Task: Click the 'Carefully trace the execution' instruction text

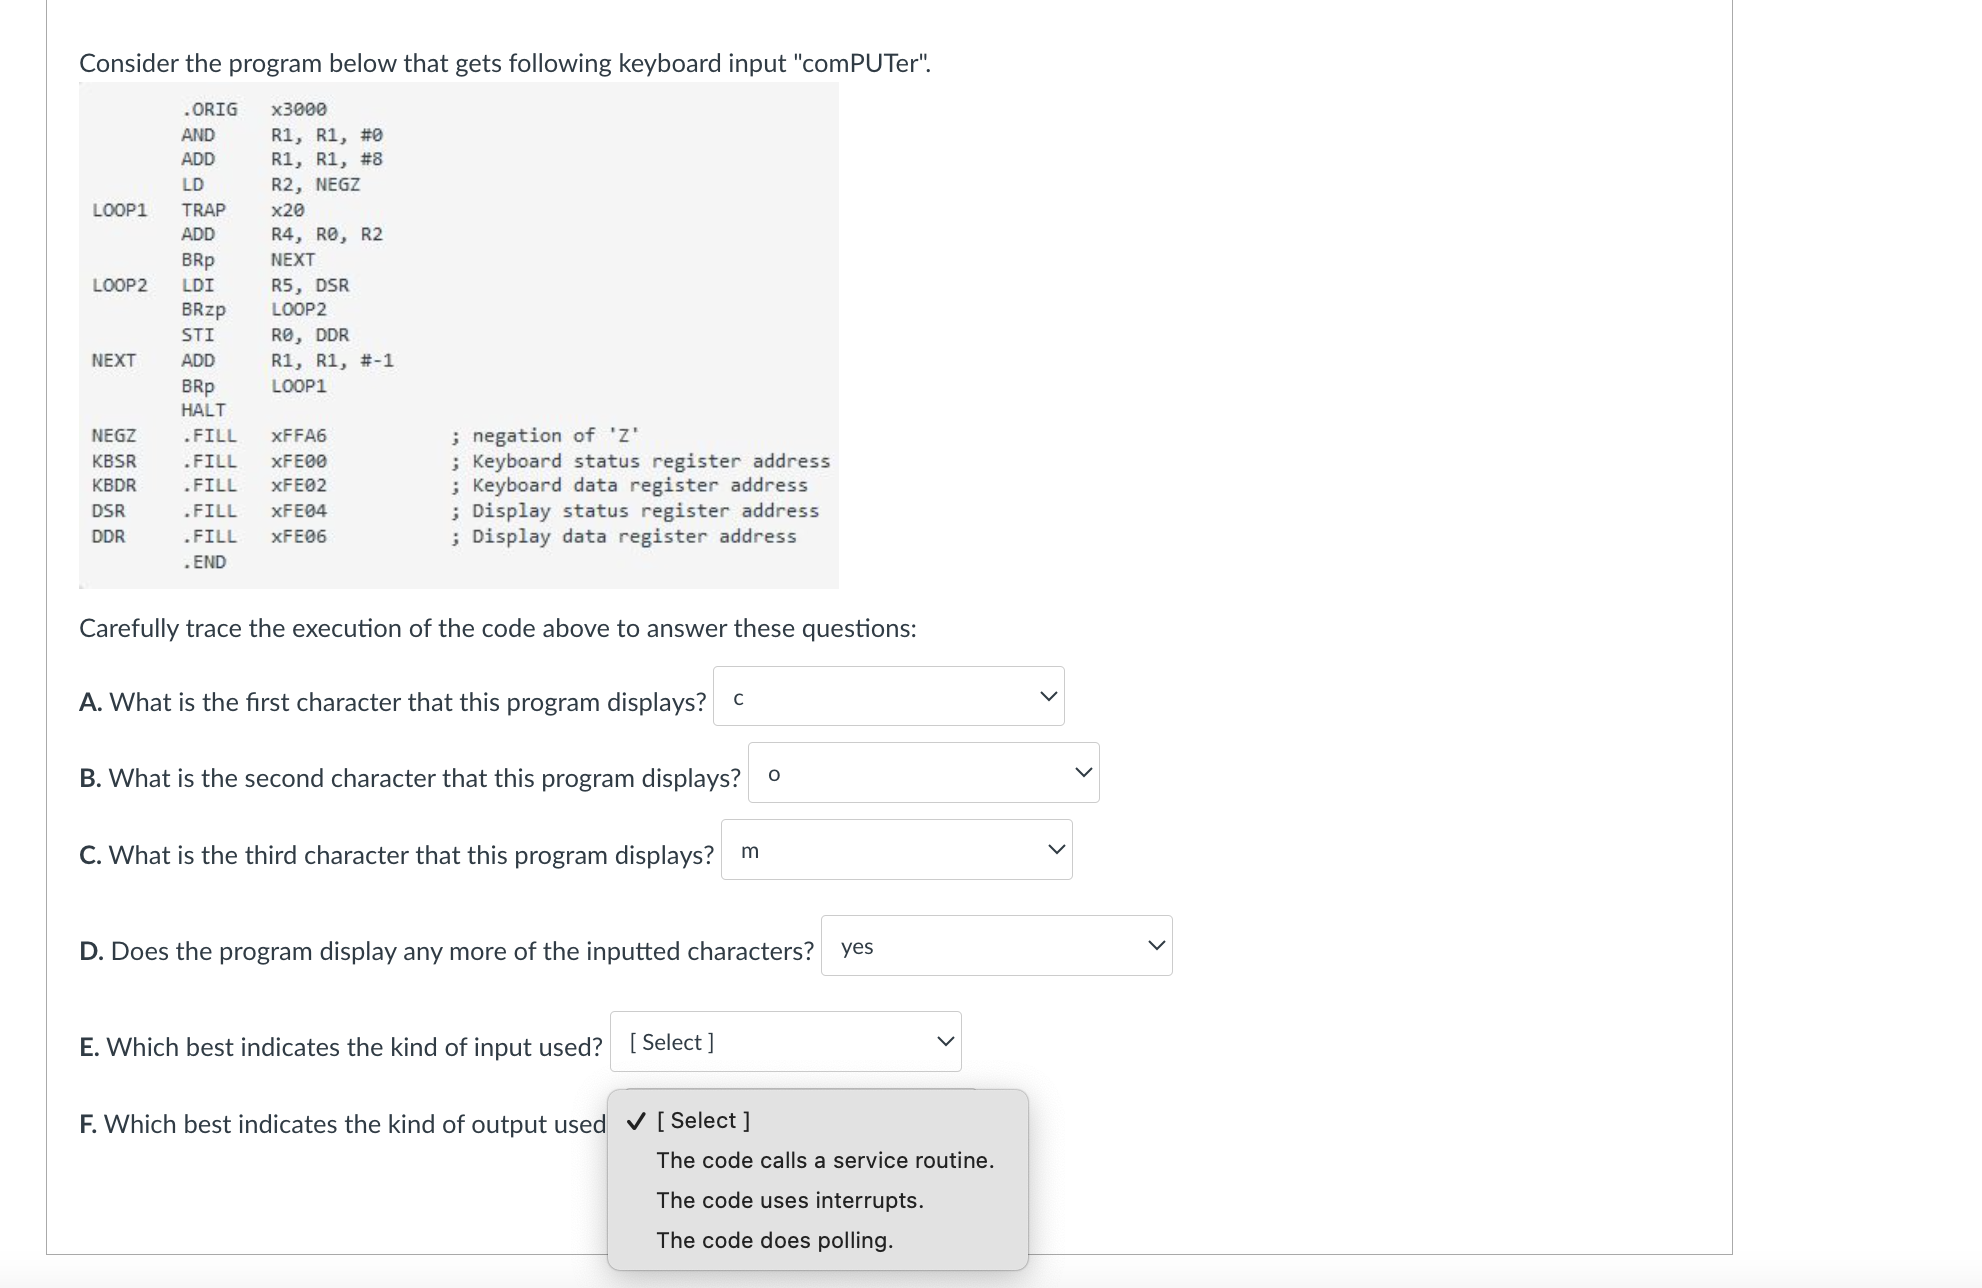Action: pyautogui.click(x=497, y=628)
